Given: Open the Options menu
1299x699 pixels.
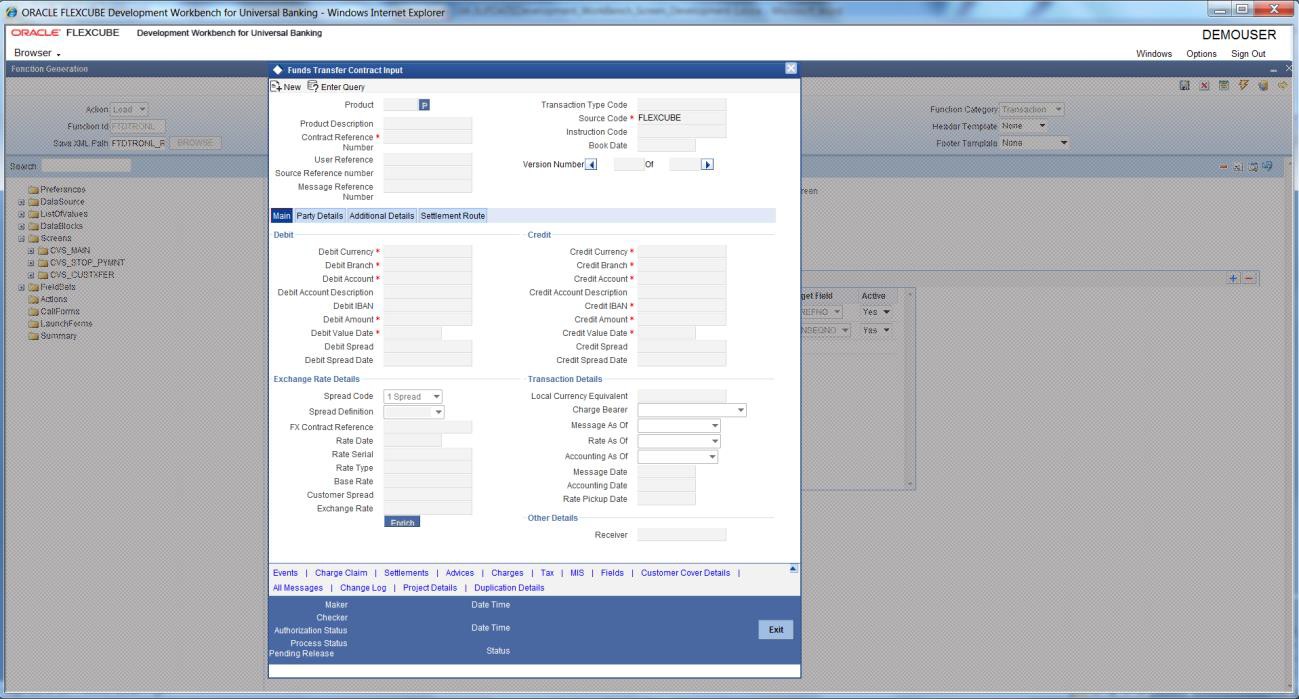Looking at the screenshot, I should pyautogui.click(x=1201, y=53).
